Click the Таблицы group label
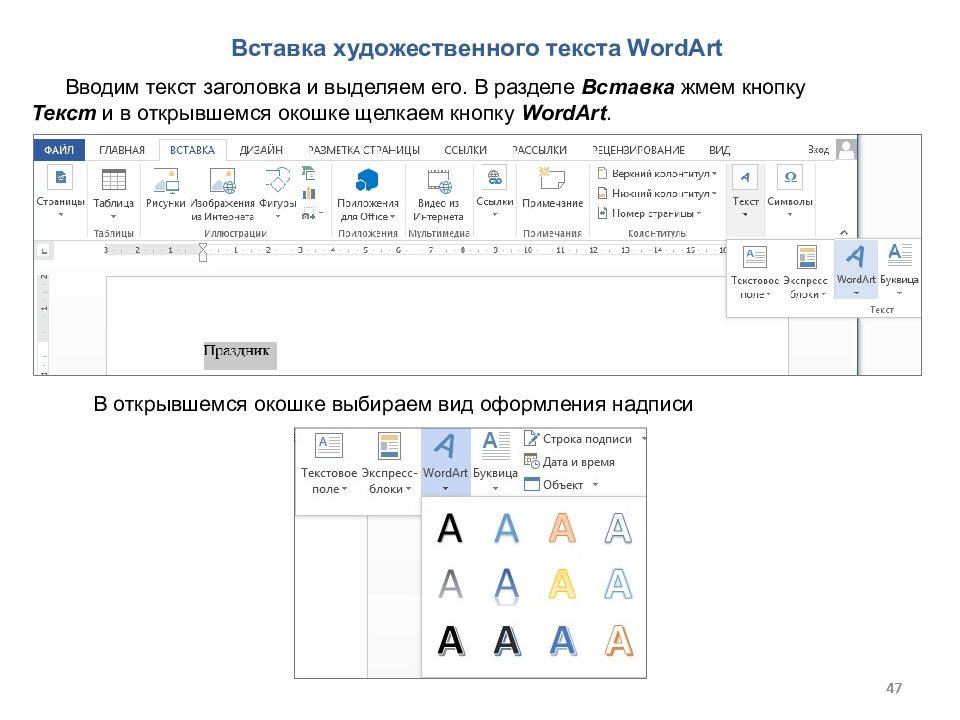The image size is (960, 720). click(x=114, y=233)
